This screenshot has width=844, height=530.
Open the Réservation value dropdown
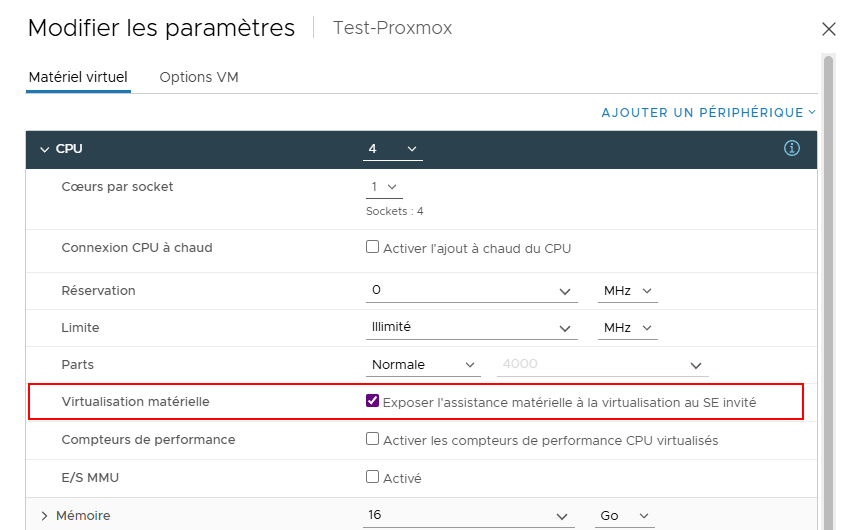tap(471, 291)
